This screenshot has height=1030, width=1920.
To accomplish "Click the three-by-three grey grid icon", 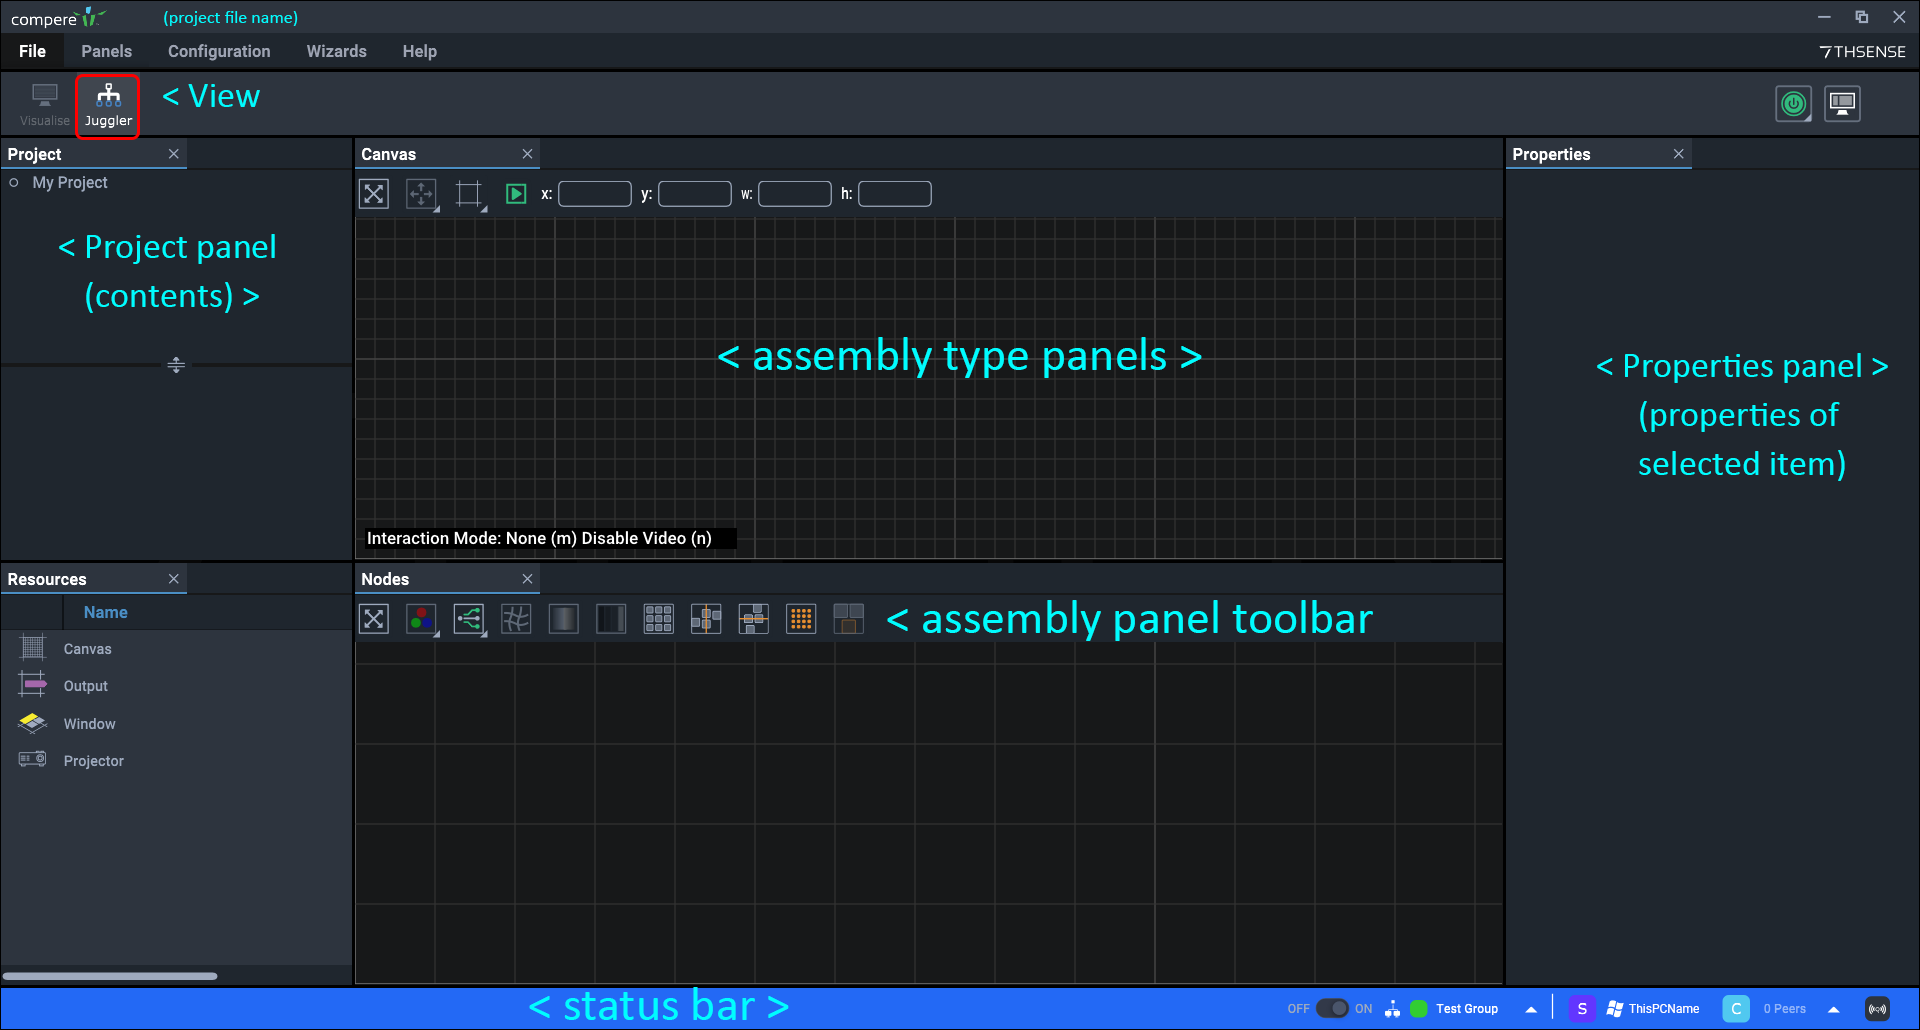I will [658, 619].
